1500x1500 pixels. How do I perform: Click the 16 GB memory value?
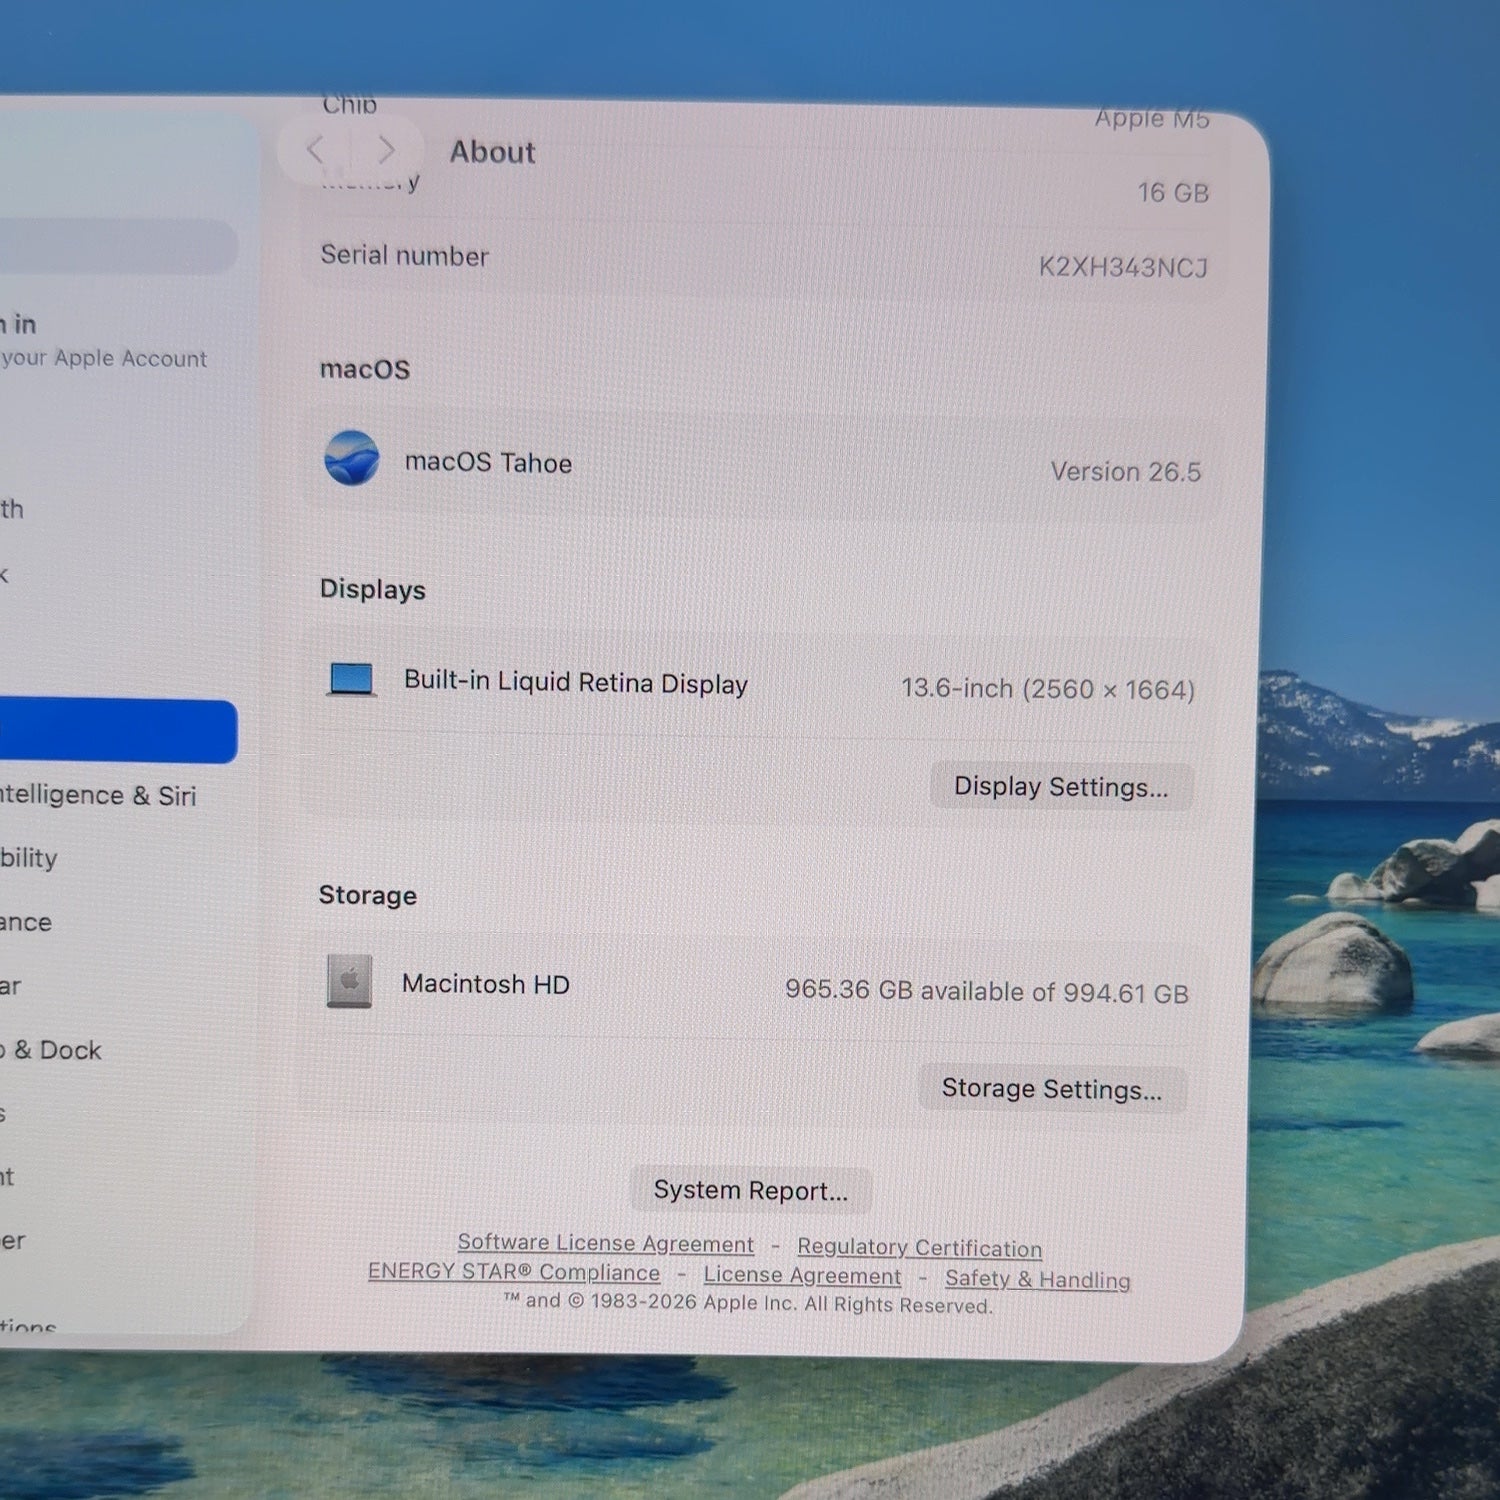(1173, 192)
